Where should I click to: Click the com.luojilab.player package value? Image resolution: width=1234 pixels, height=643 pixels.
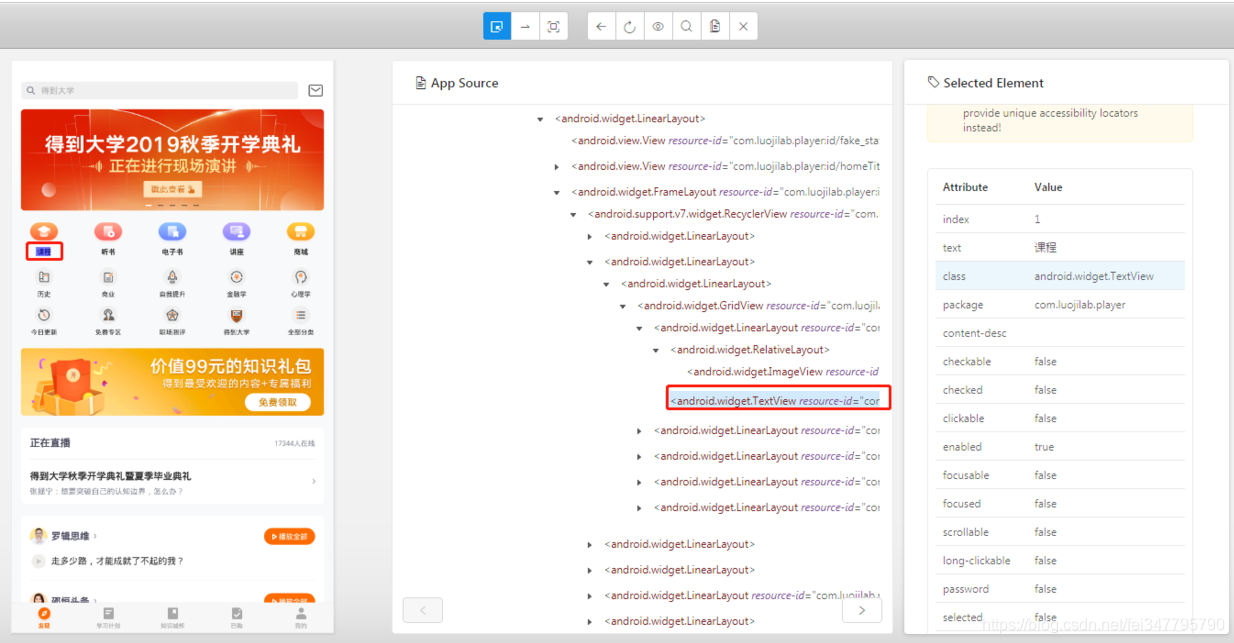(x=1080, y=305)
